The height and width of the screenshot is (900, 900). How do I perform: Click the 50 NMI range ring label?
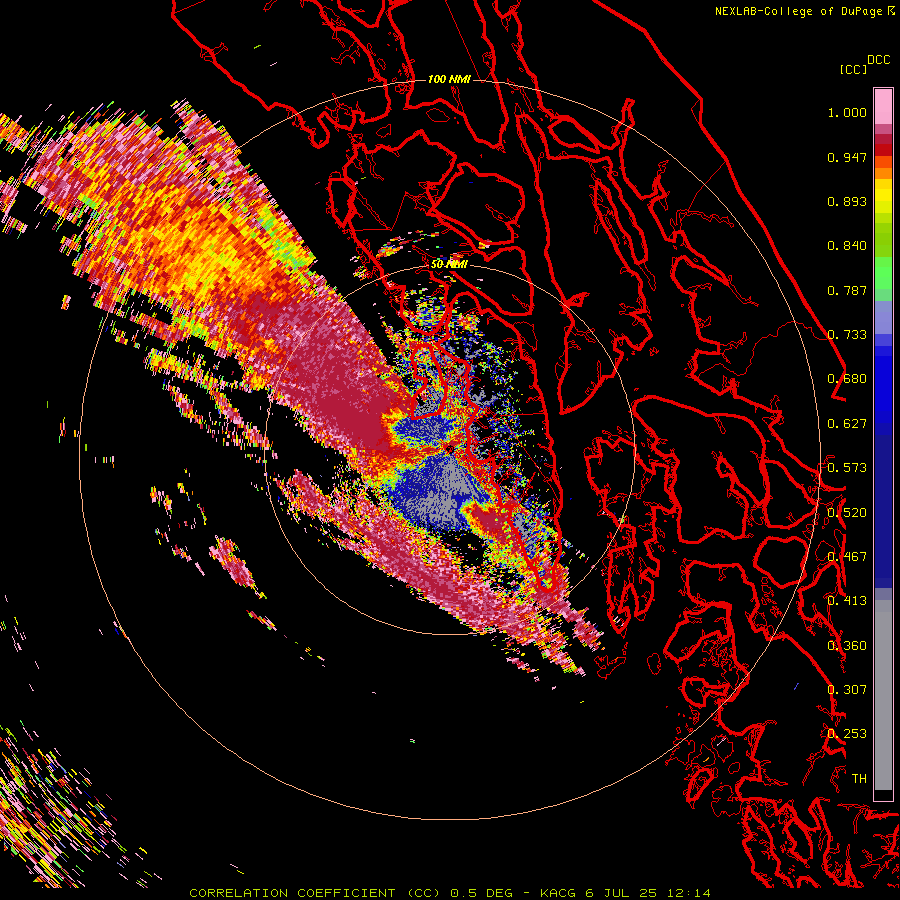(x=449, y=265)
